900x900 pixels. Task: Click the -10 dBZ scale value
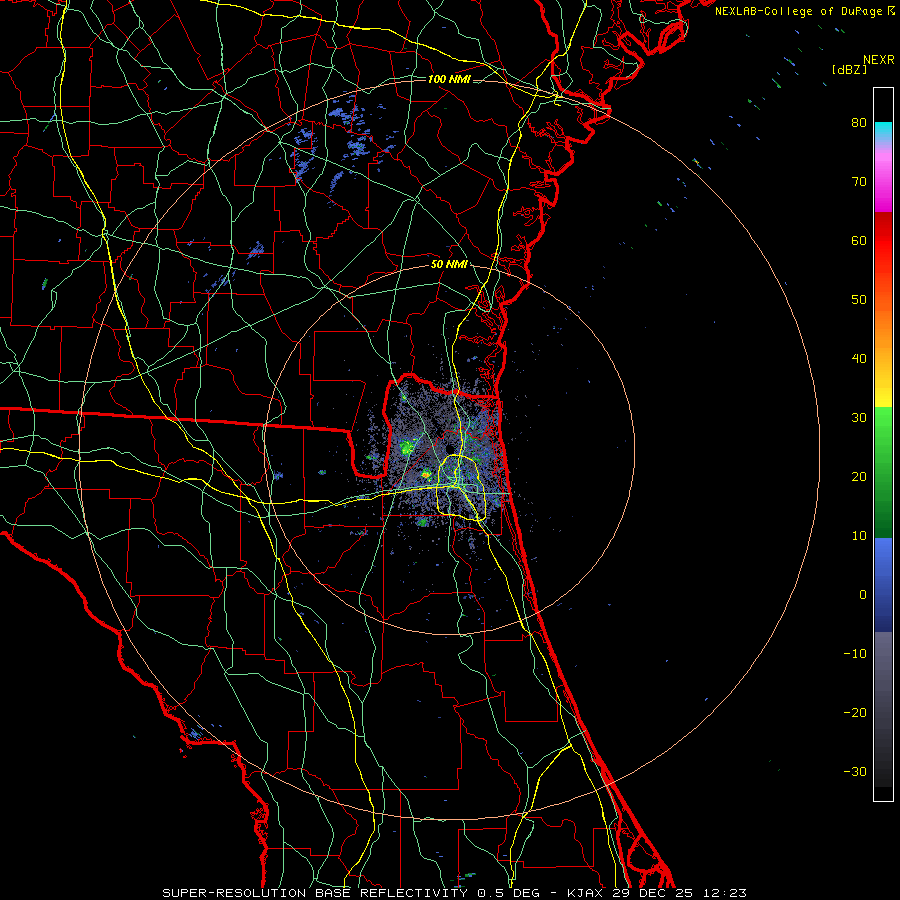pos(855,654)
